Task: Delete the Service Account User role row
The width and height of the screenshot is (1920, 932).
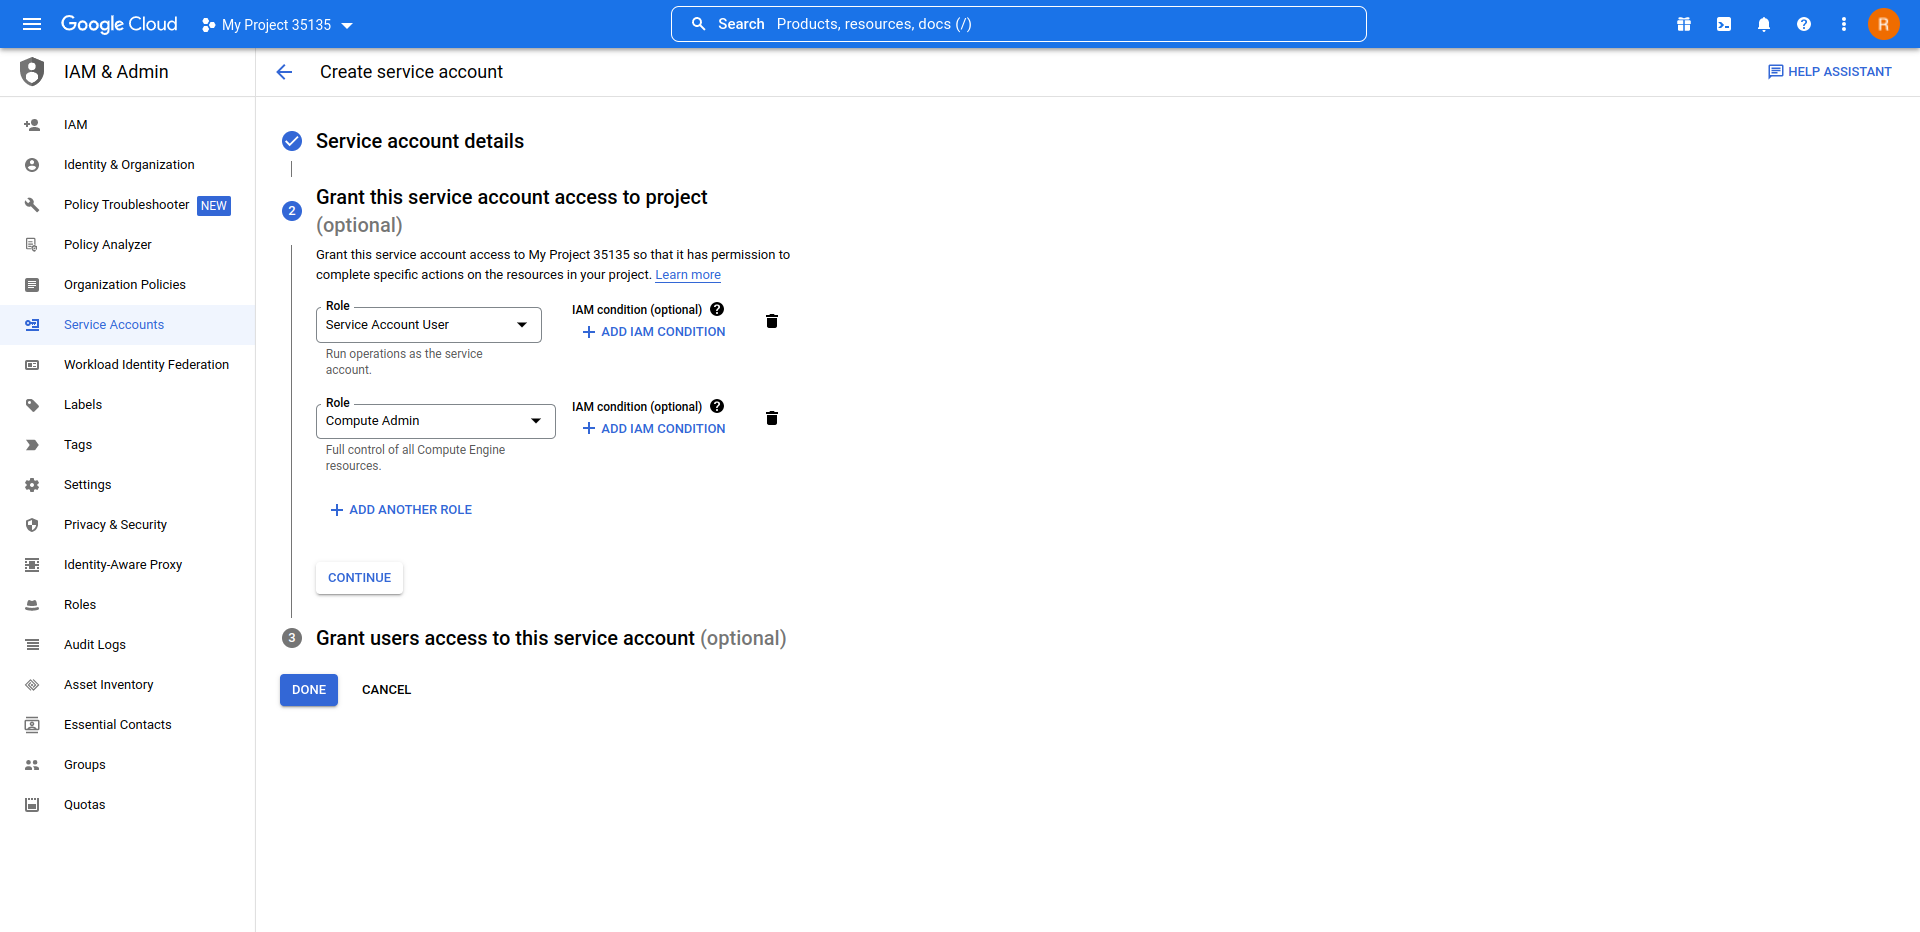Action: point(771,320)
